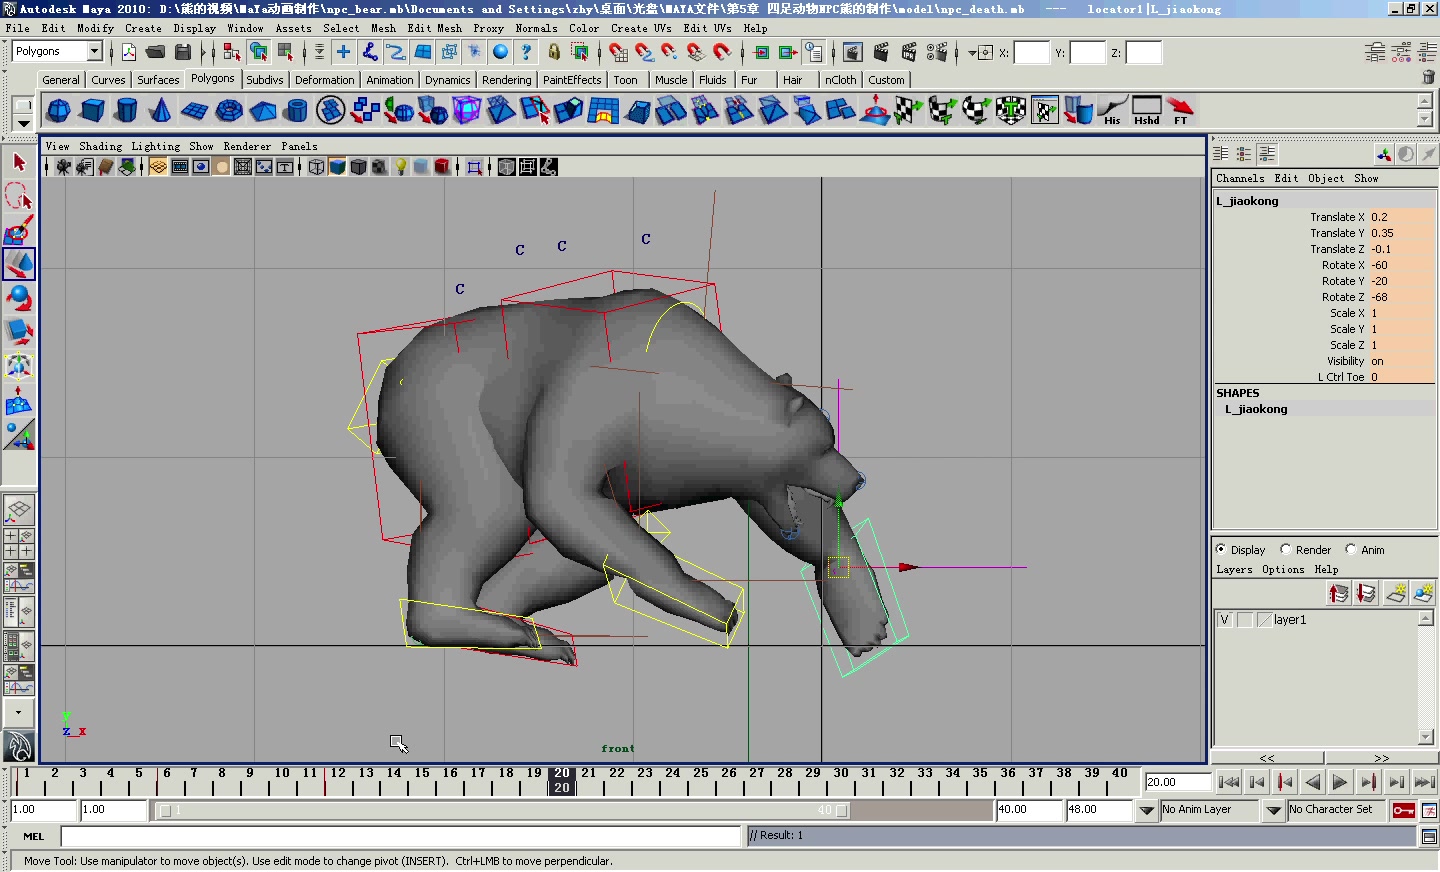Open the IPR render icon
The image size is (1440, 872).
(909, 52)
